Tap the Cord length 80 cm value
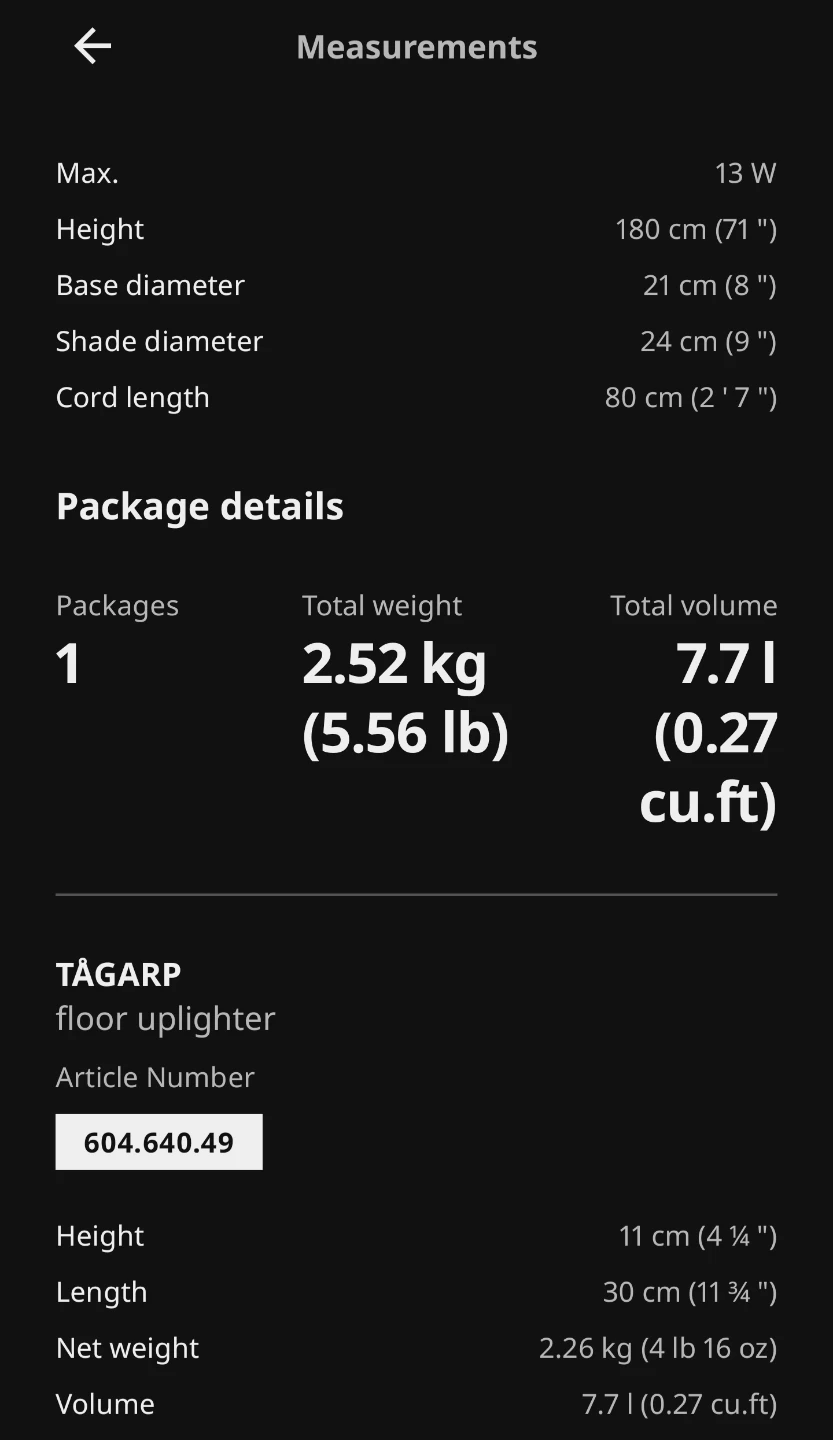The width and height of the screenshot is (833, 1440). (691, 398)
